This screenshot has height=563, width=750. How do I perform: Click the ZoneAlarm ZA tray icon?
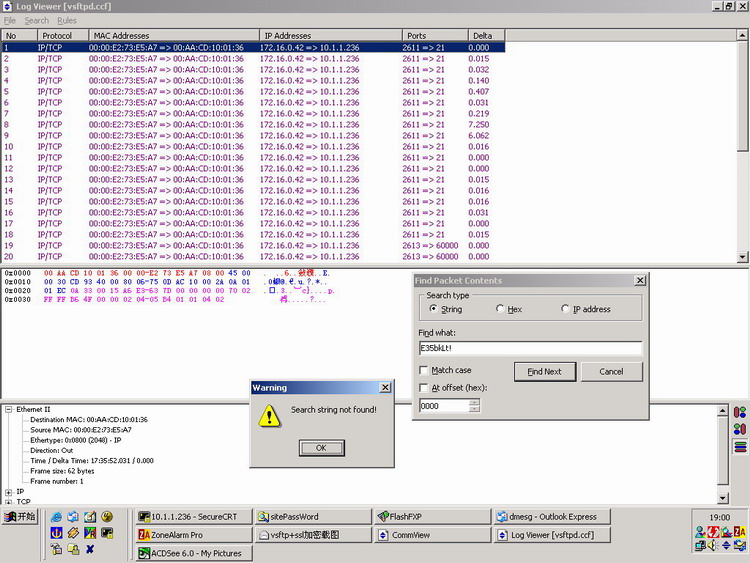740,532
